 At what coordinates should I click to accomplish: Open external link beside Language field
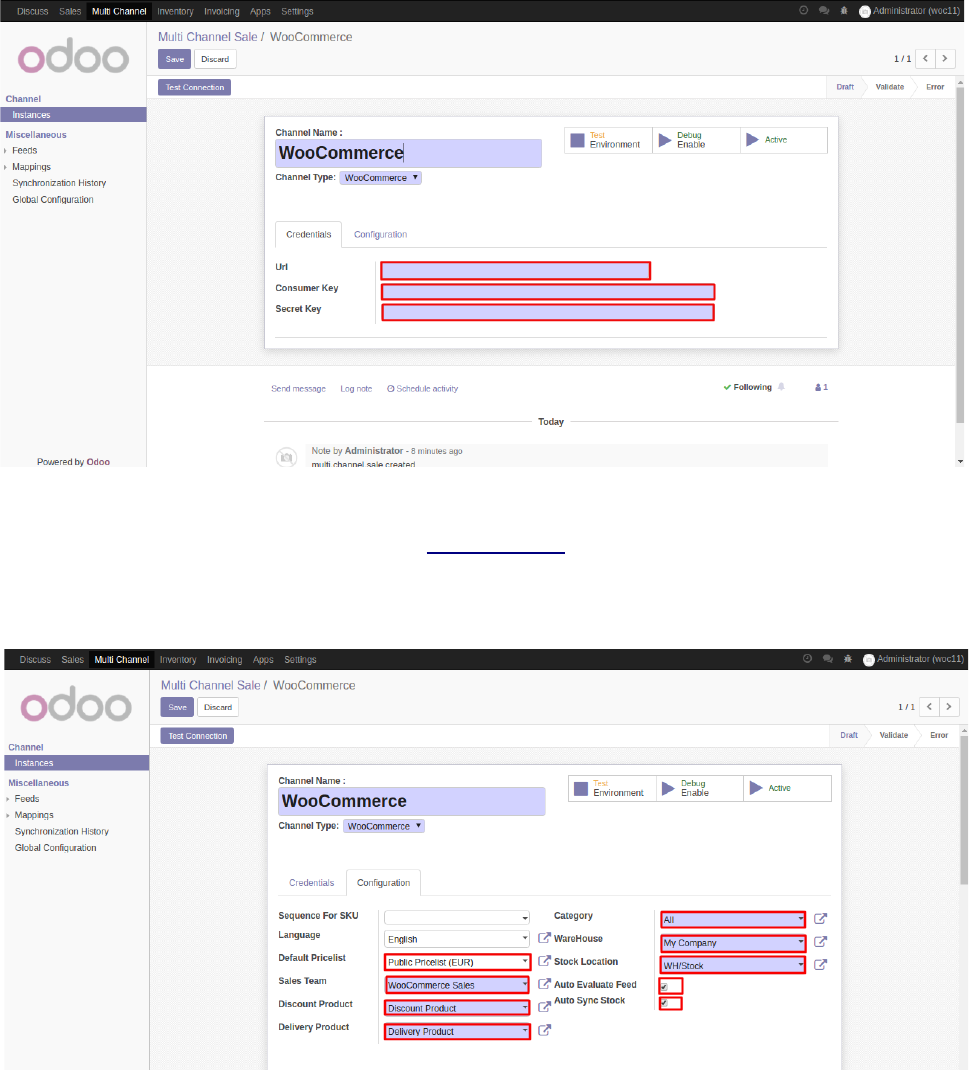544,938
